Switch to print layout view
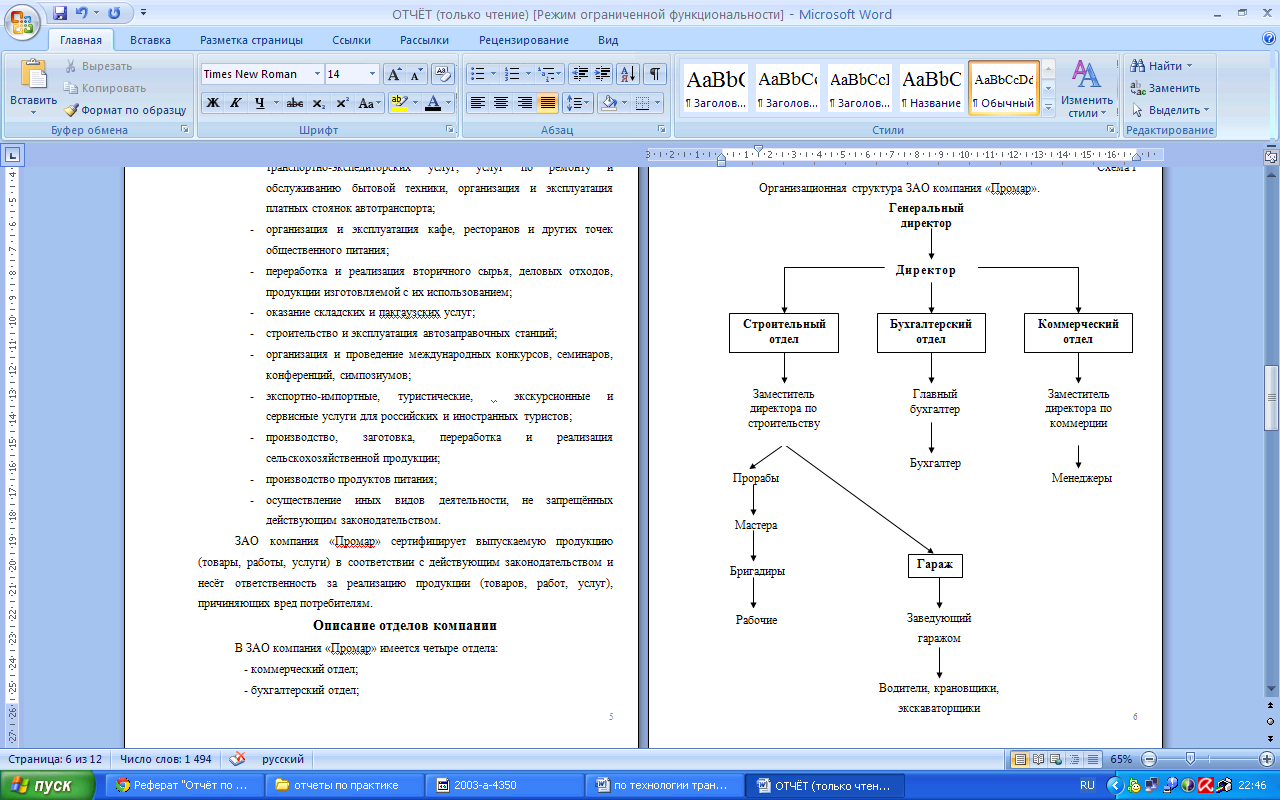 click(1019, 759)
